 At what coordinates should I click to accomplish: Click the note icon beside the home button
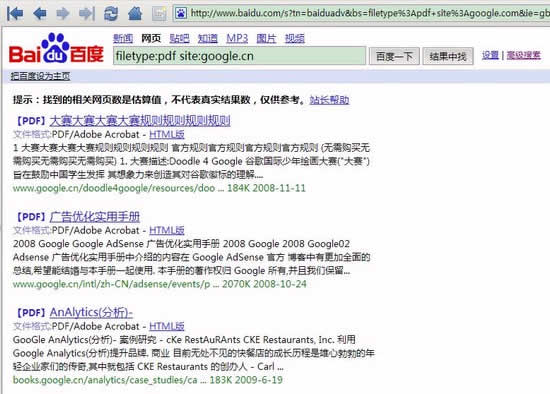[159, 14]
